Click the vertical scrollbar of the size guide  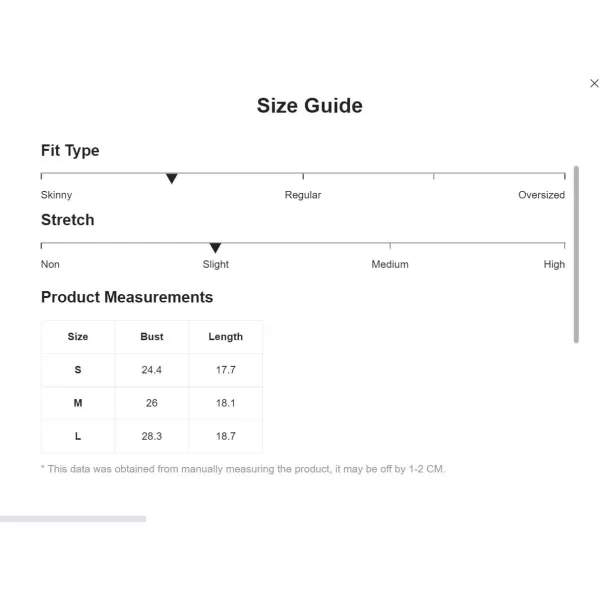(x=576, y=254)
